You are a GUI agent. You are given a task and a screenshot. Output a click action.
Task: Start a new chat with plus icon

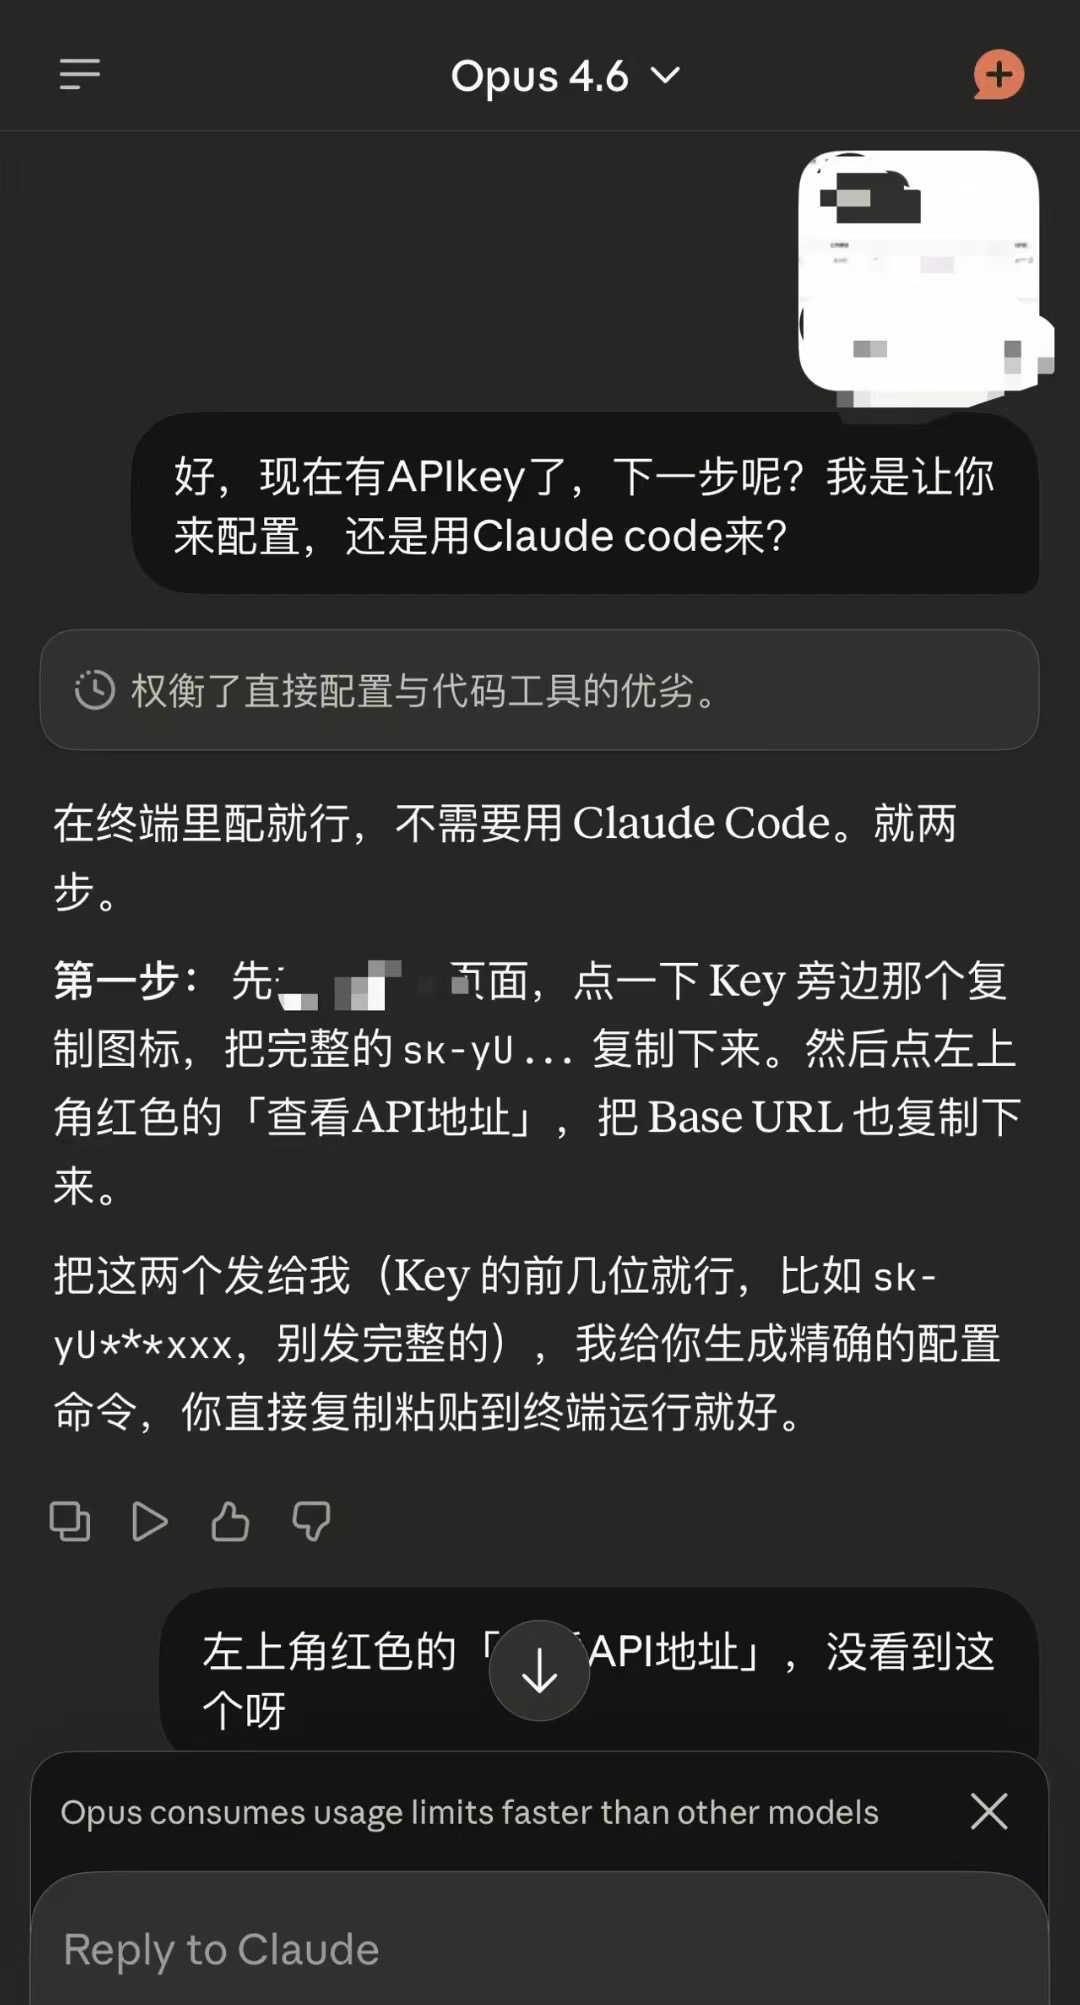[999, 75]
